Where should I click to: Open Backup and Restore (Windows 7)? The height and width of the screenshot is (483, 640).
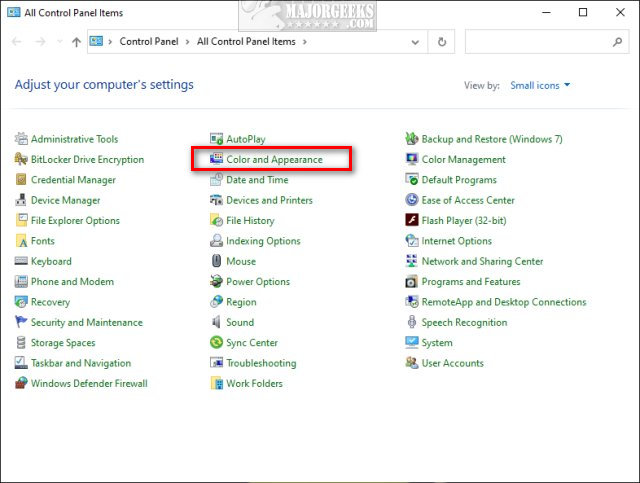492,139
